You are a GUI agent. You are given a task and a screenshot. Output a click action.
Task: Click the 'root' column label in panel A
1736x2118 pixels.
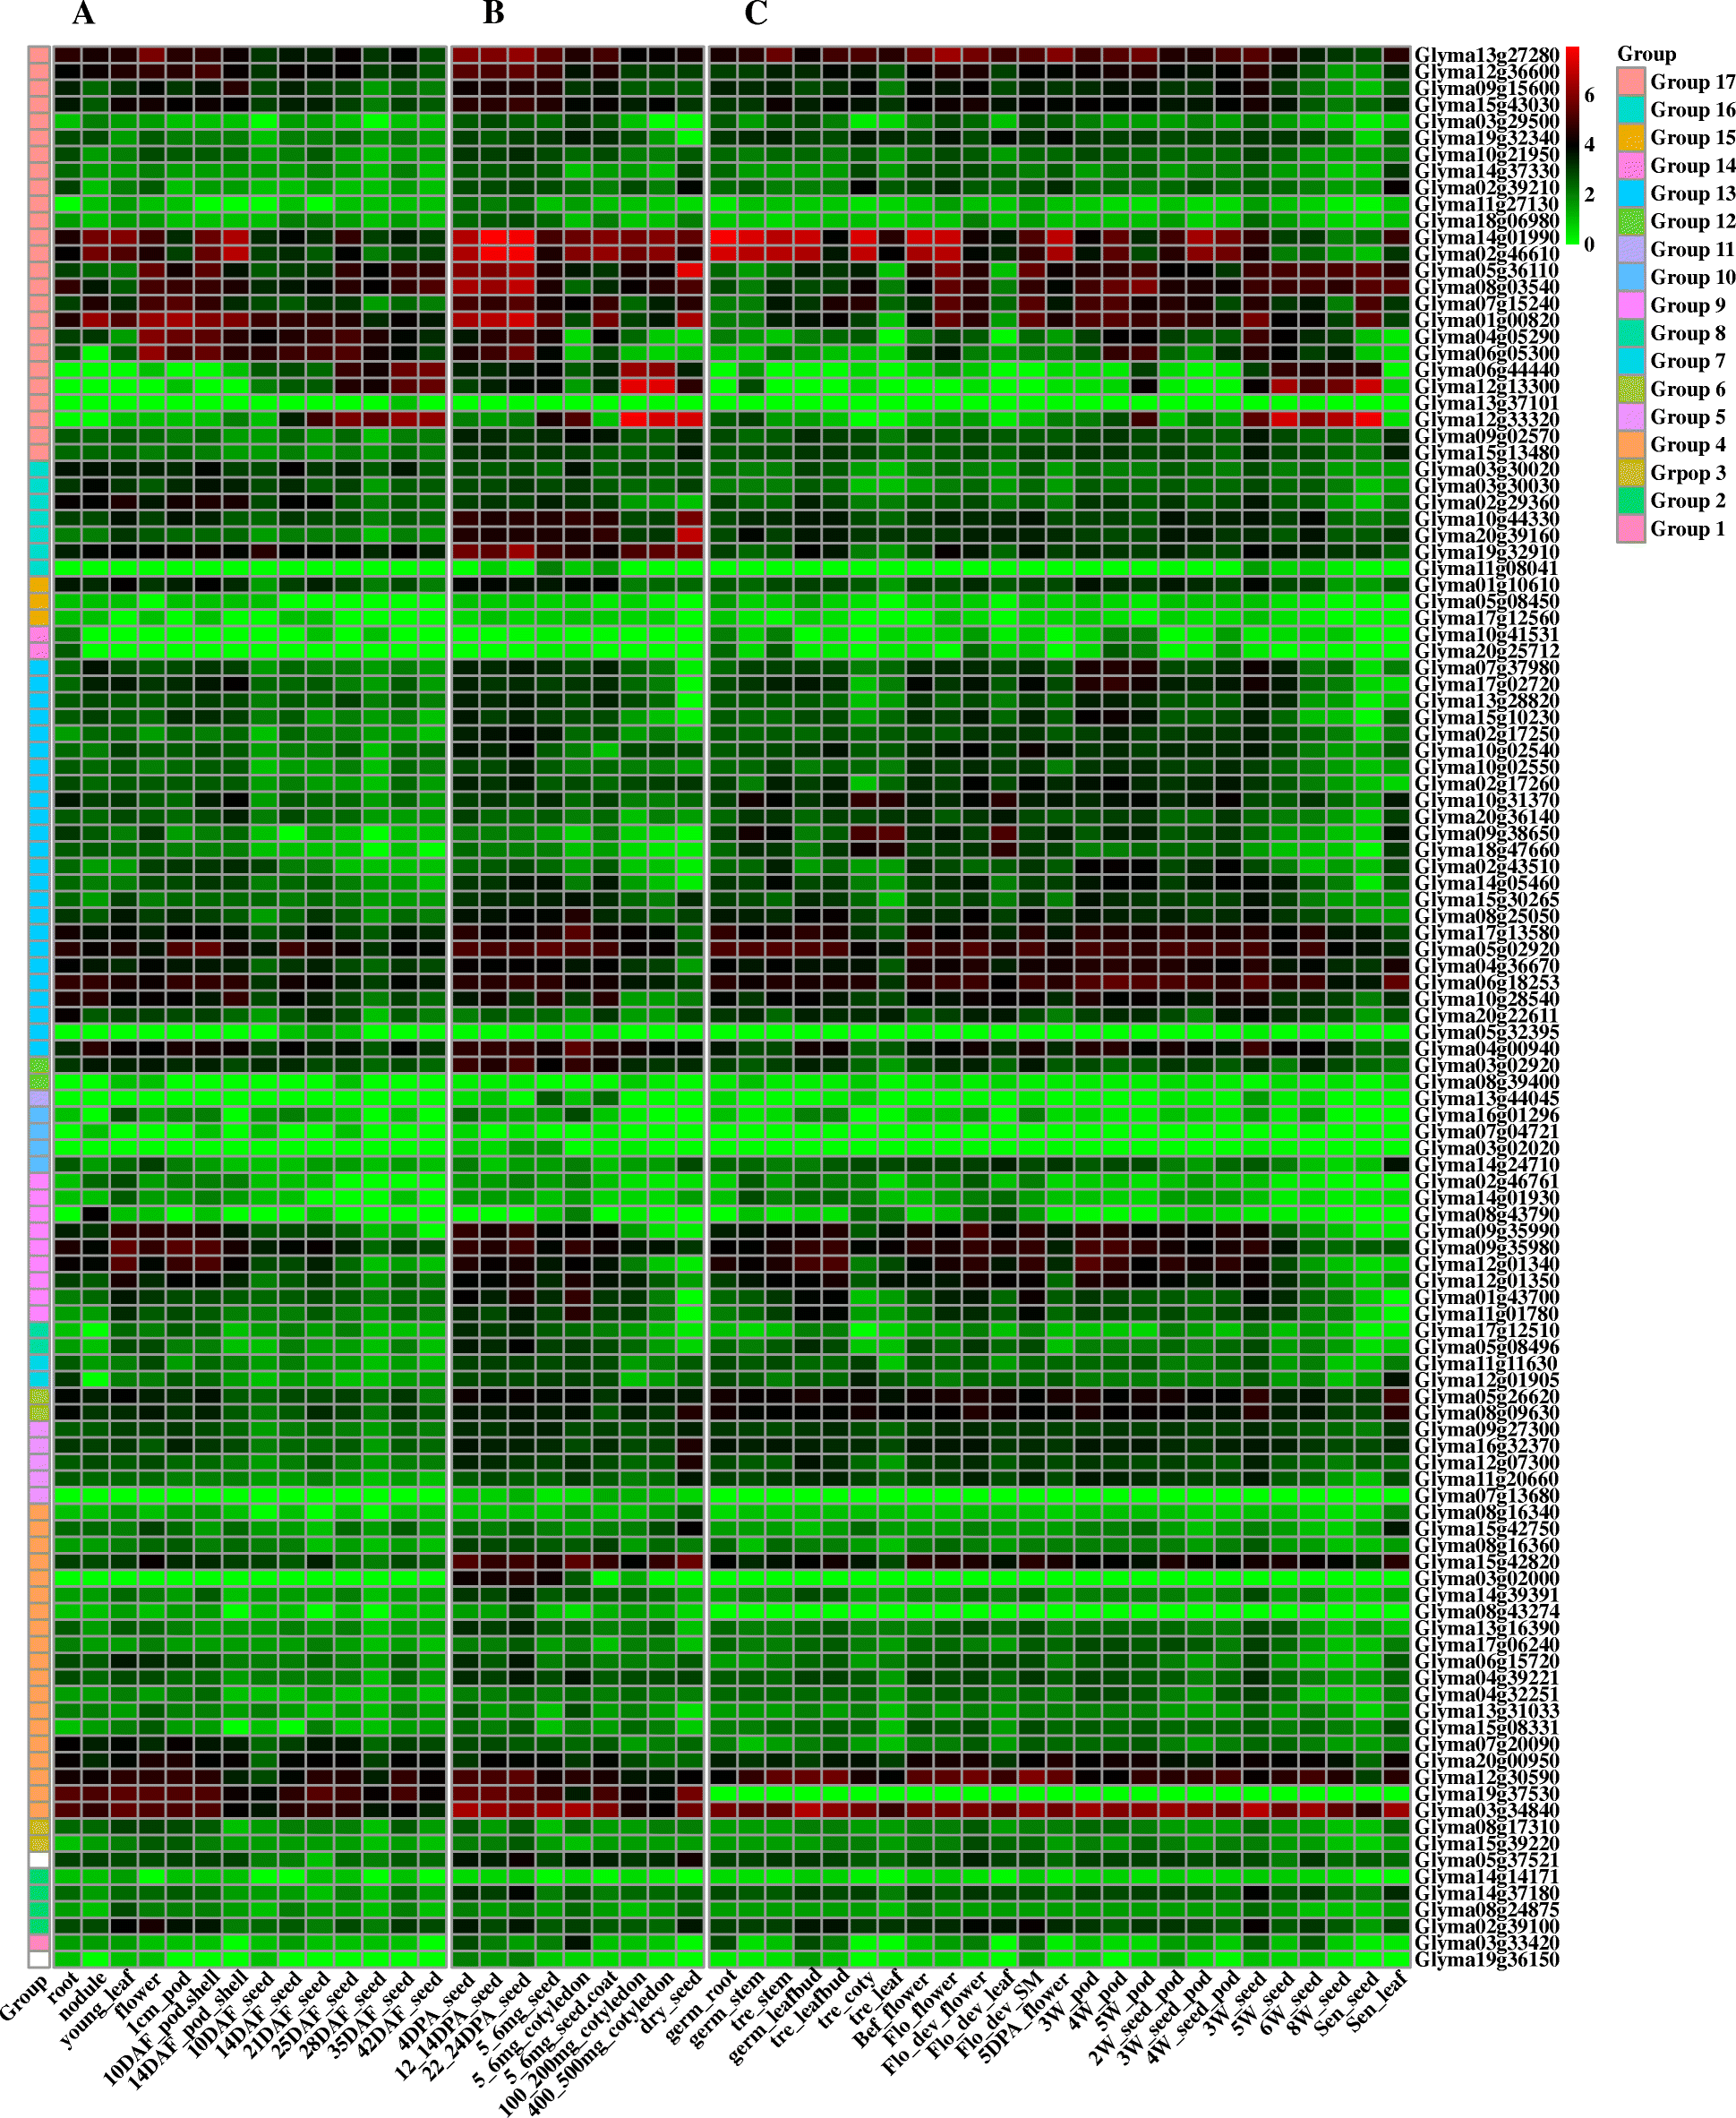coord(64,1986)
